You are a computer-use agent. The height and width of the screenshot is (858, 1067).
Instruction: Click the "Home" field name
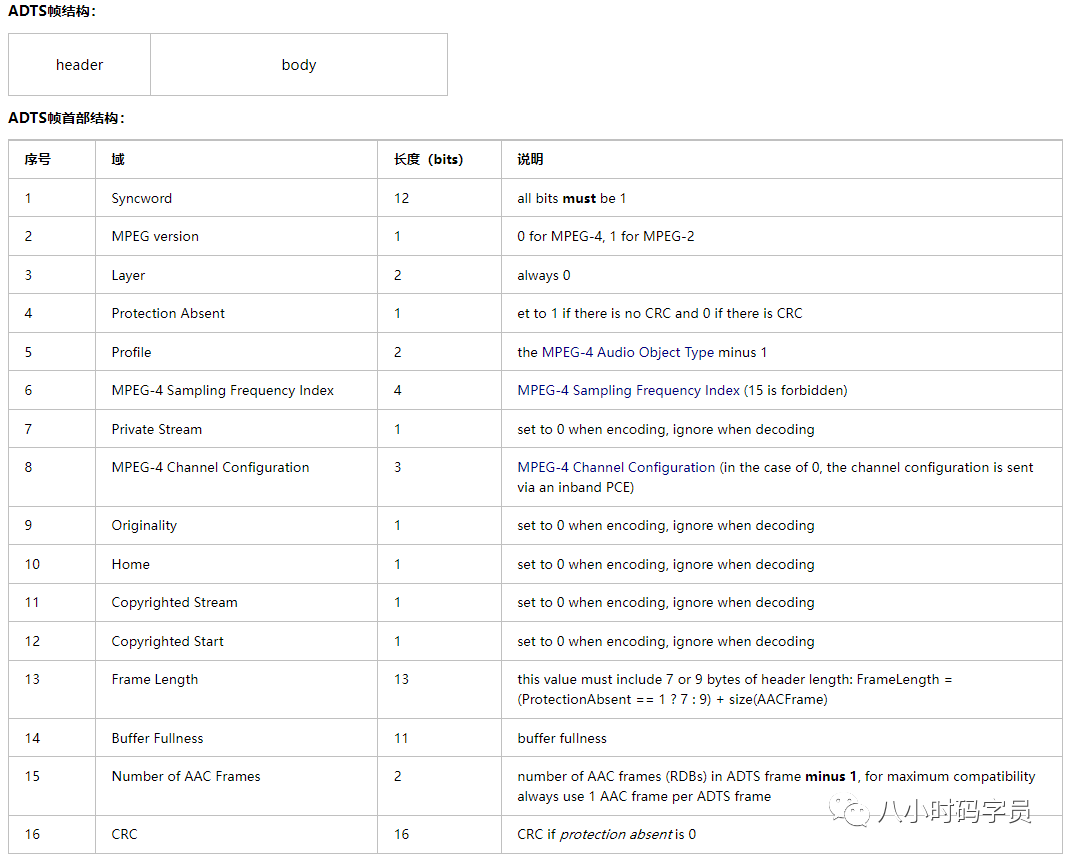point(131,563)
